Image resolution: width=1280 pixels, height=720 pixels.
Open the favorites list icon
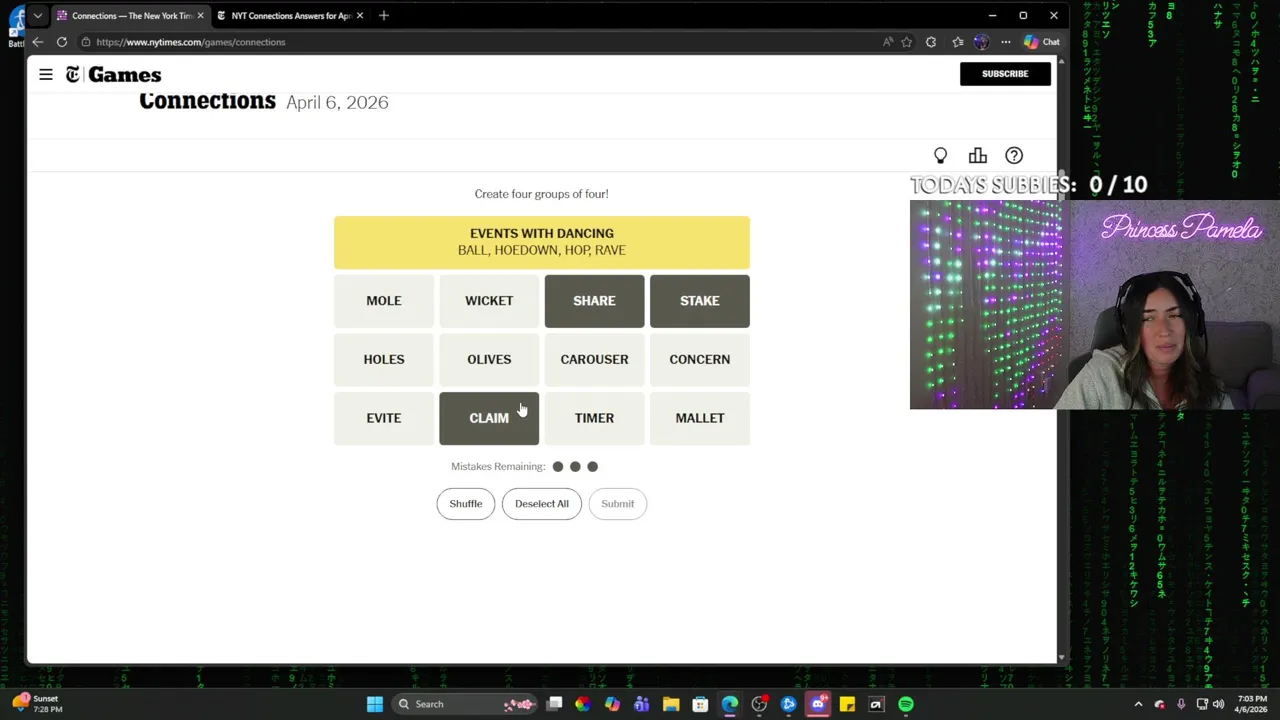(957, 42)
